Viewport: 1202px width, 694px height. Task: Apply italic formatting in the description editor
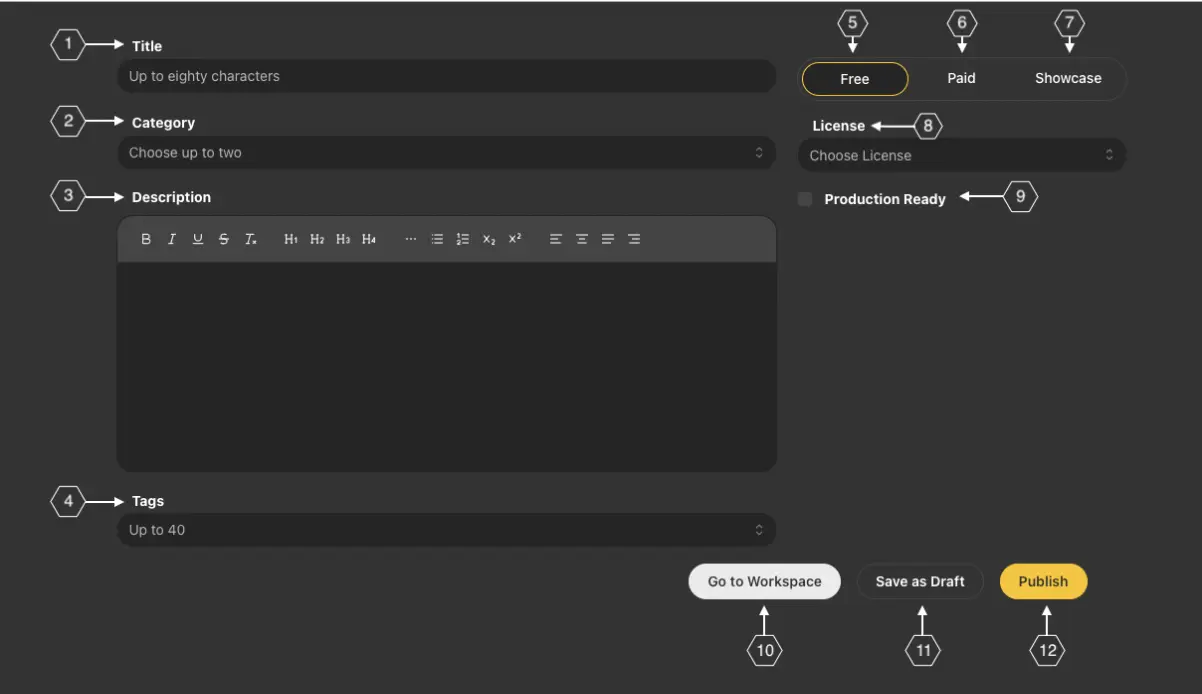point(172,239)
